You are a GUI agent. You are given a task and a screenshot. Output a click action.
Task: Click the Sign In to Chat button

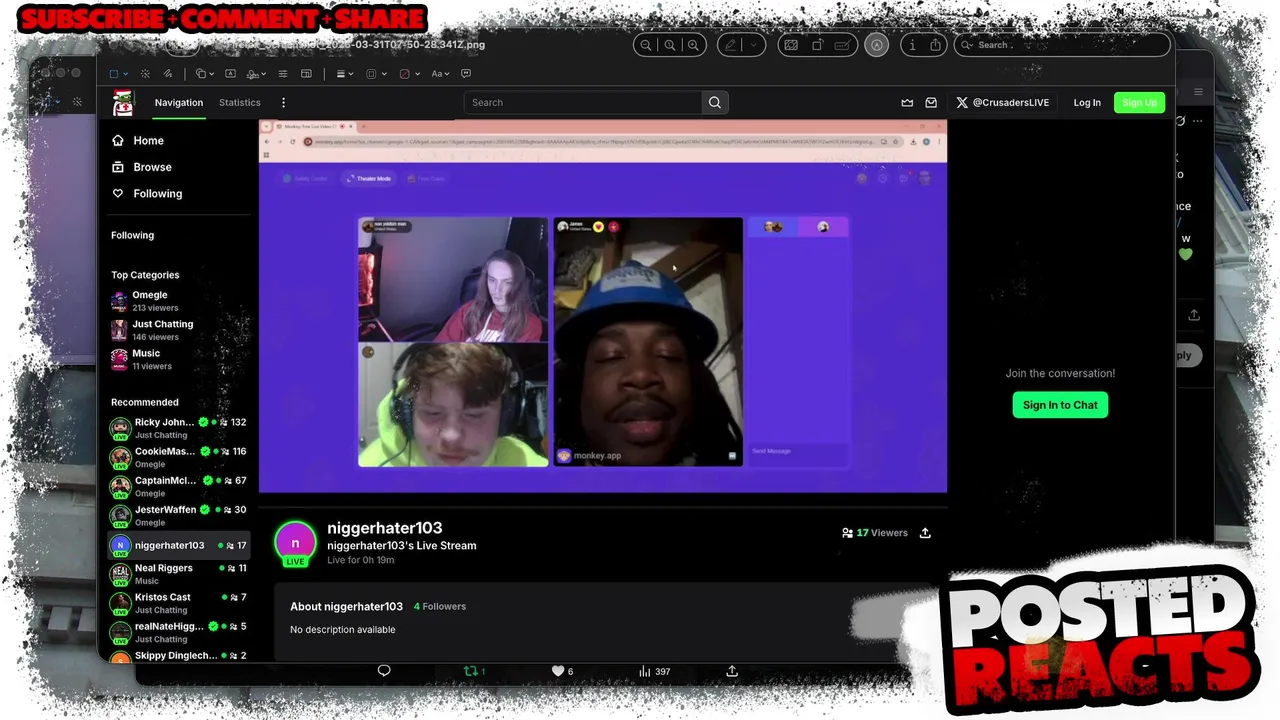pyautogui.click(x=1060, y=405)
